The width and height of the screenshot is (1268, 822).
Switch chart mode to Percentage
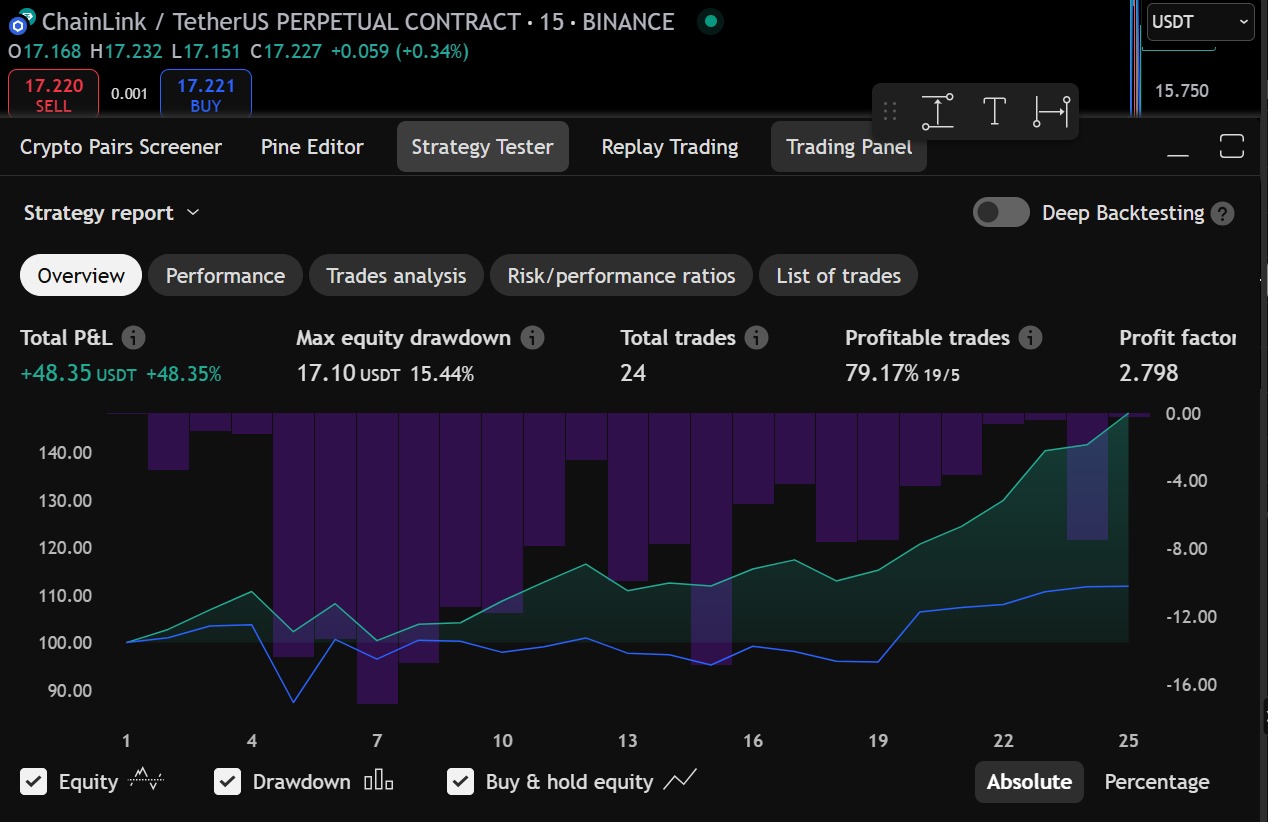pos(1157,781)
